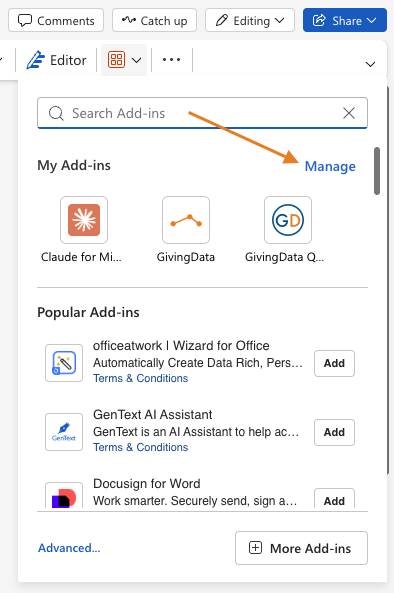Click the GenText AI Assistant icon
The image size is (394, 593).
tap(64, 432)
